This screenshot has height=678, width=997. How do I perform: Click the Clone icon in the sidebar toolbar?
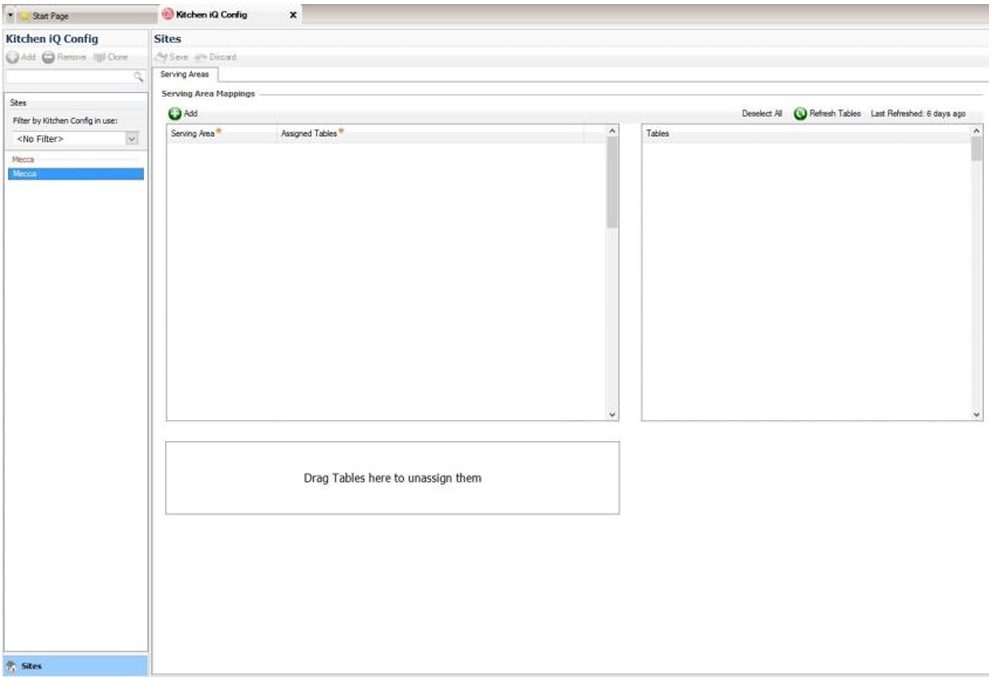coord(99,57)
